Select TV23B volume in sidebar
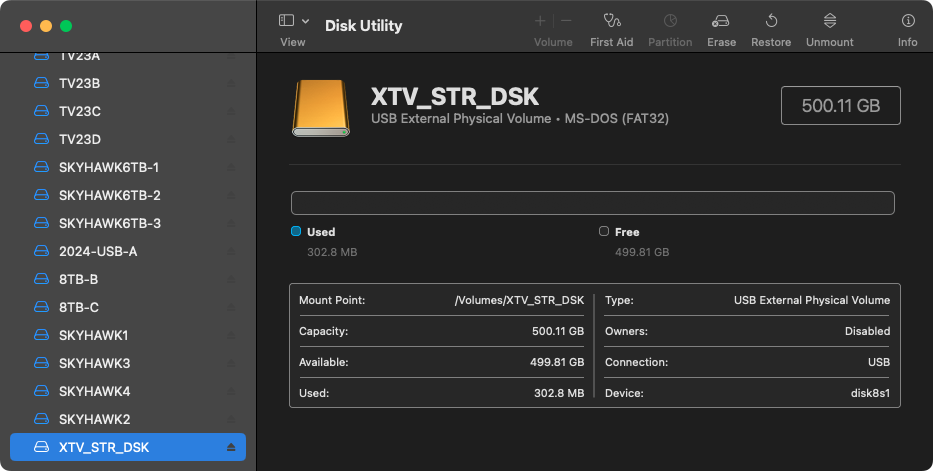Screen dimensions: 933x471 (x=128, y=83)
